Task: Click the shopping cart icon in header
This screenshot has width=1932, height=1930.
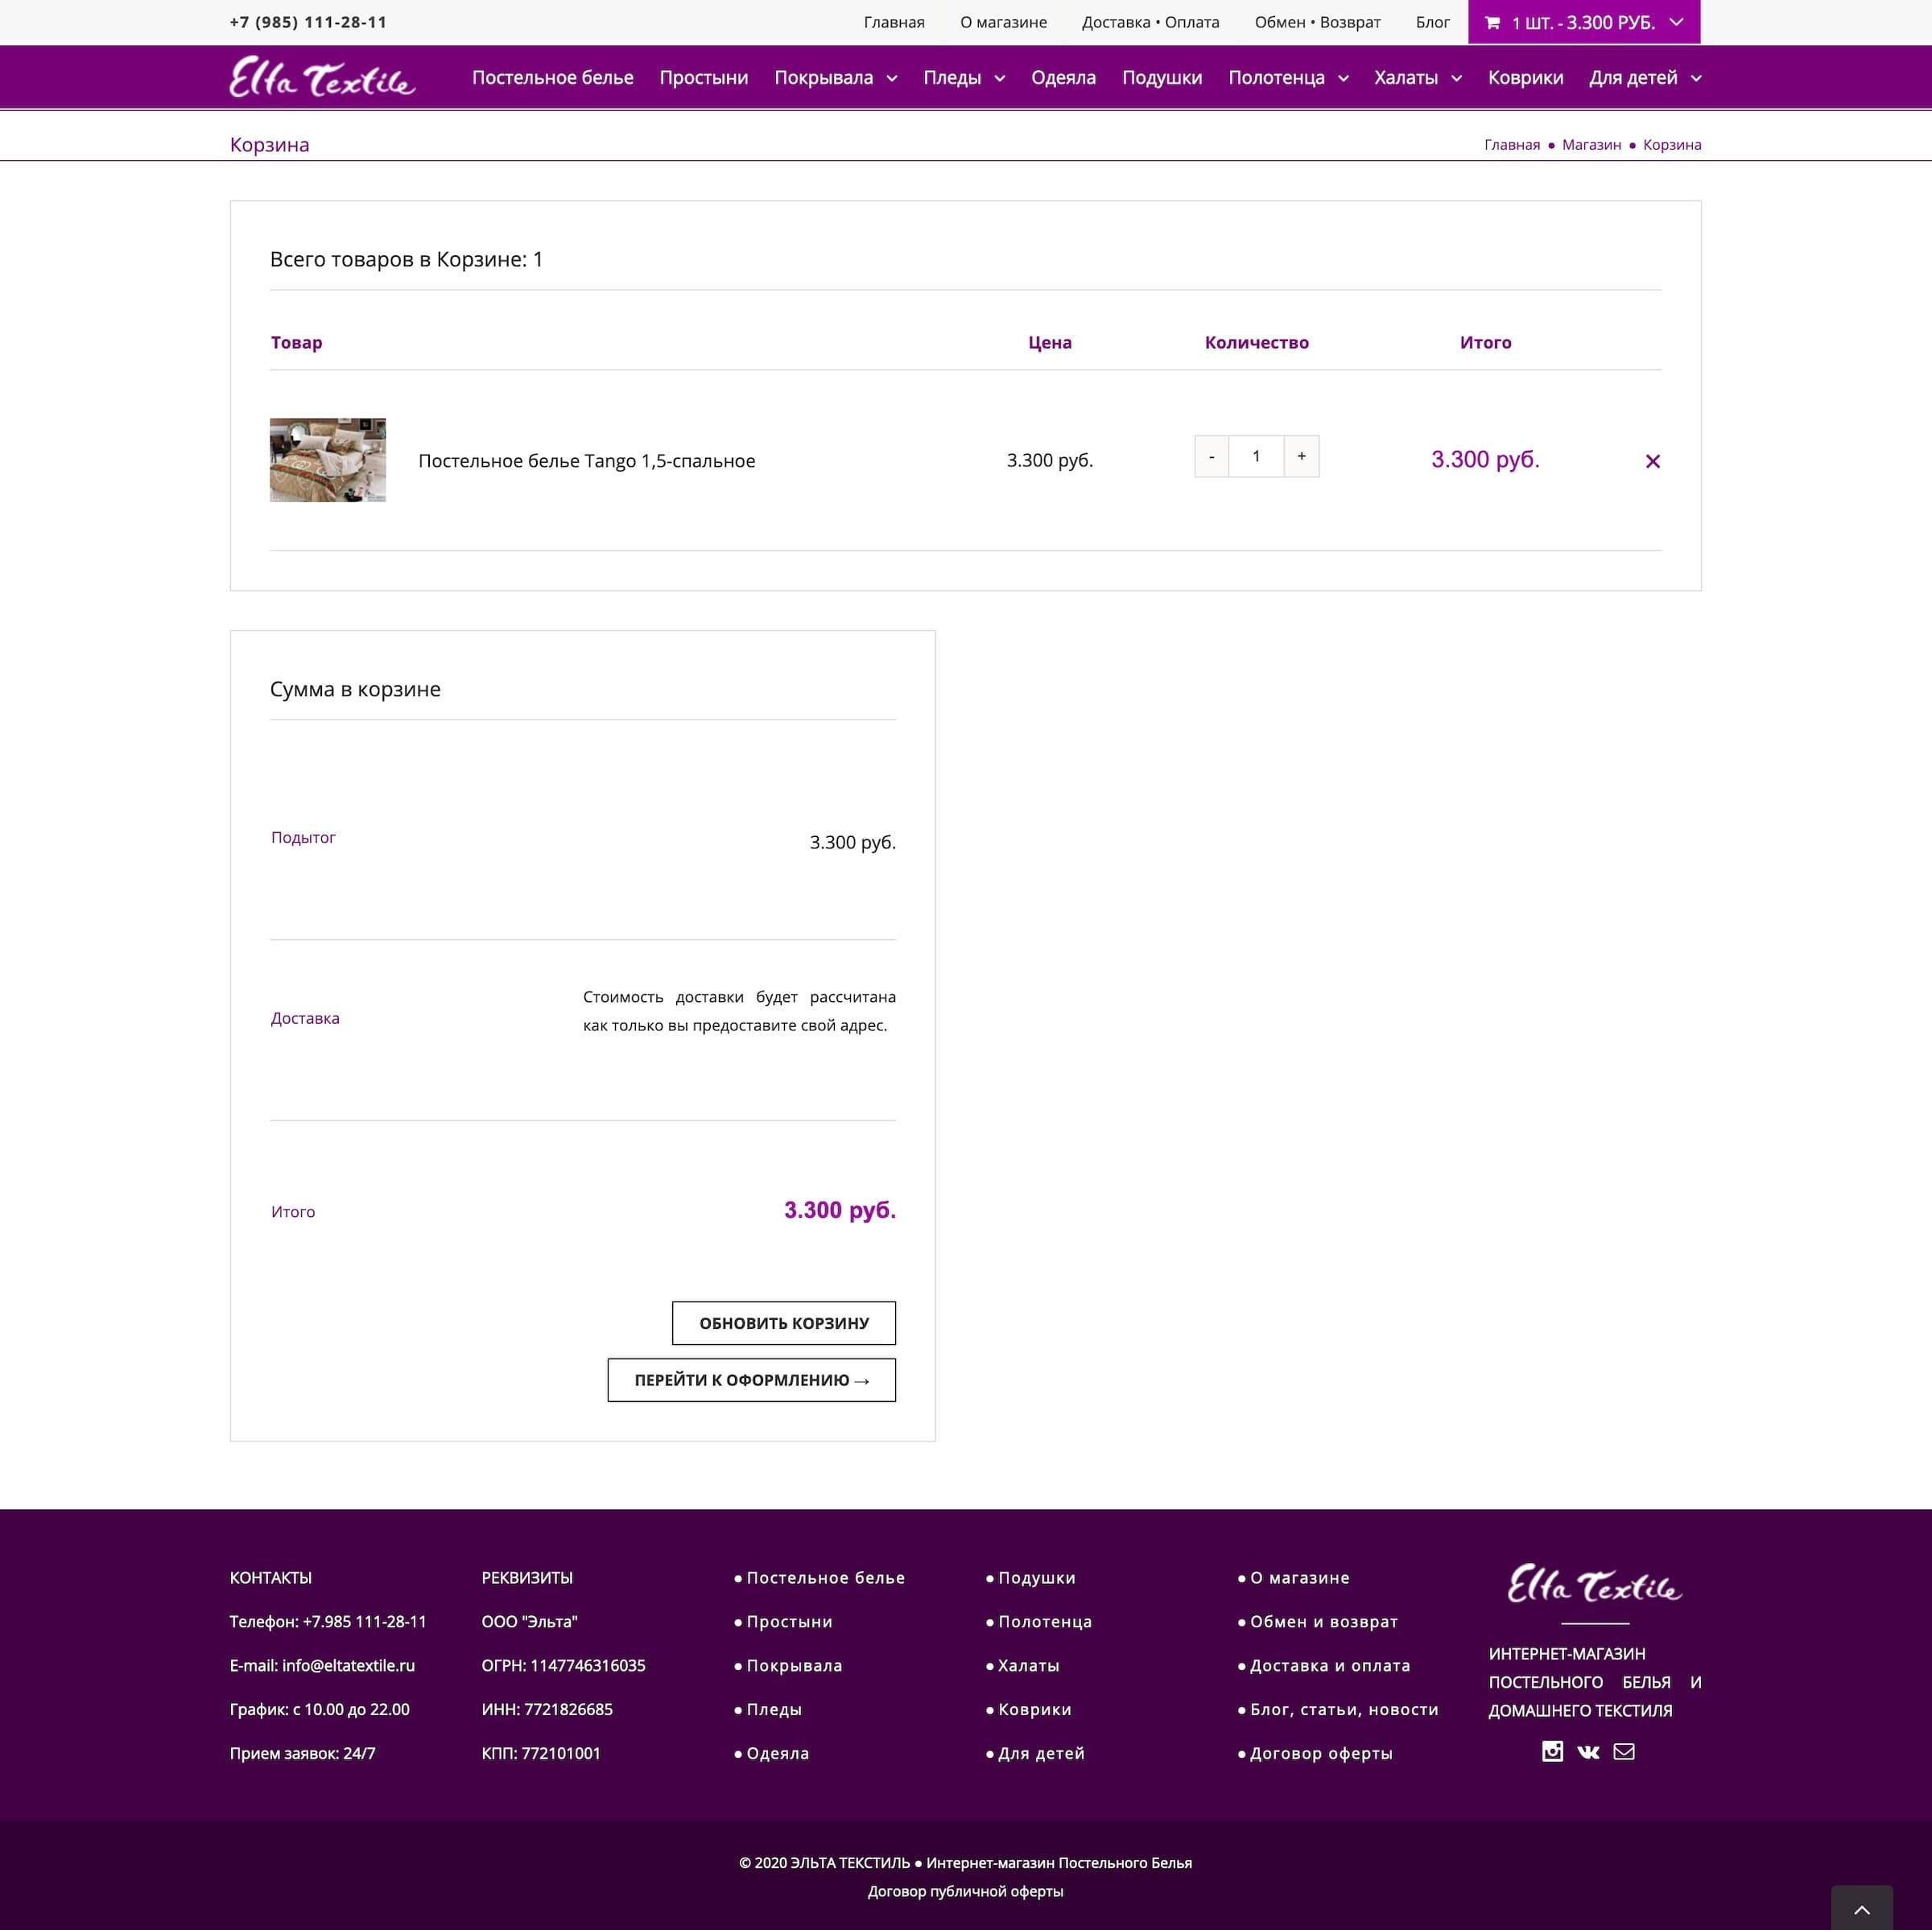Action: [1492, 23]
